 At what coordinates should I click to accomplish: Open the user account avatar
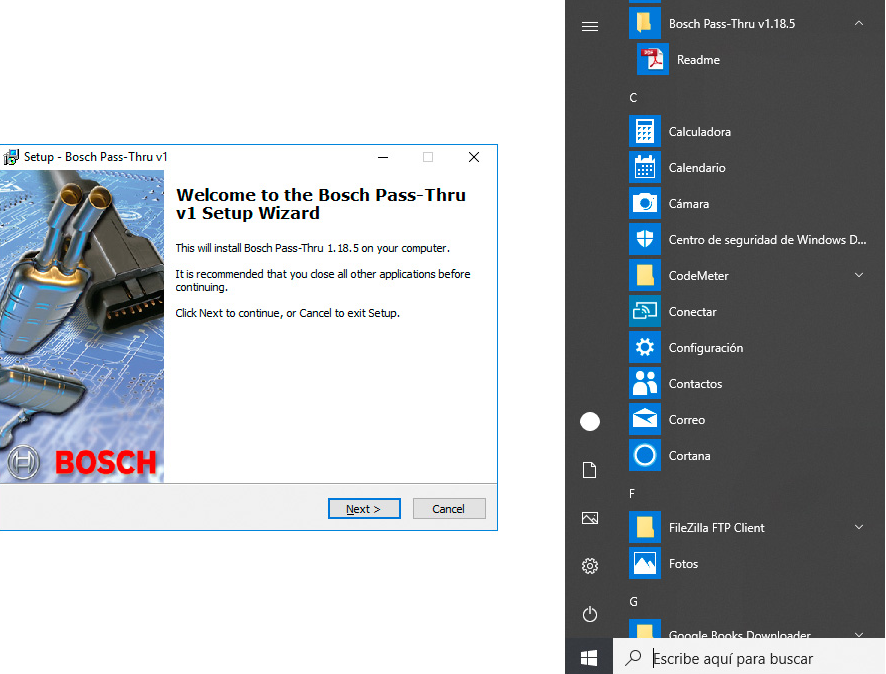point(590,421)
